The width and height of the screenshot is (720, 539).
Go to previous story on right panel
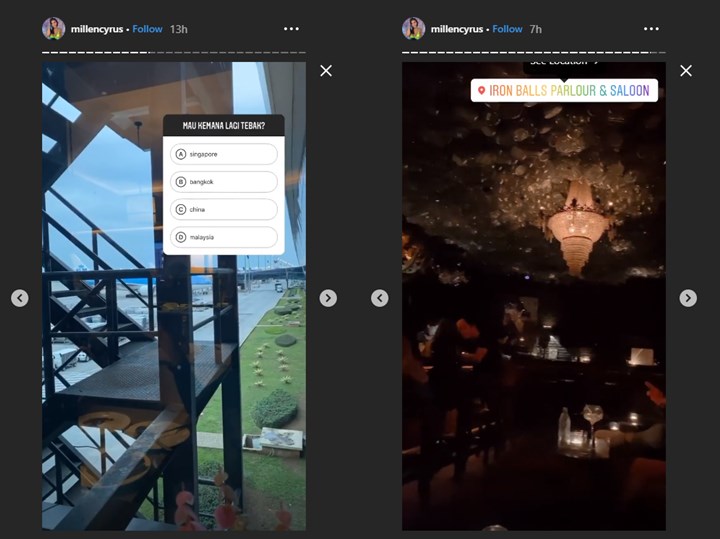click(x=379, y=298)
